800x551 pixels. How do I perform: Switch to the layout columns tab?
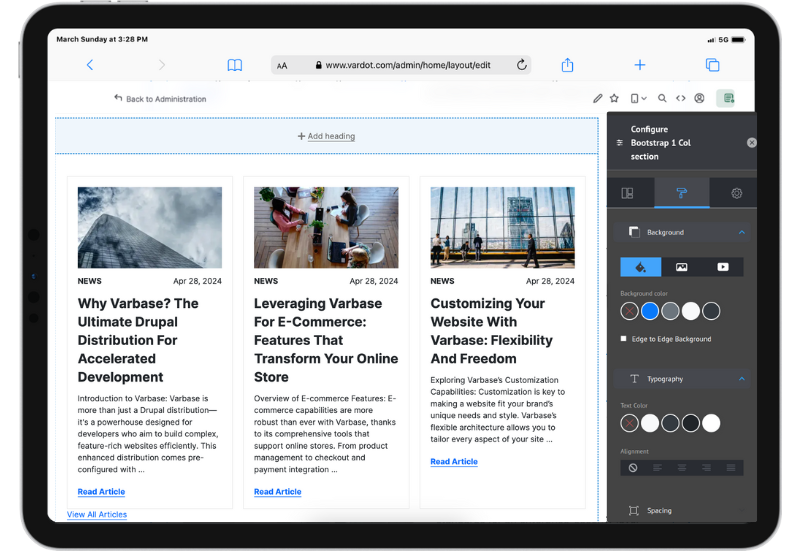click(627, 193)
